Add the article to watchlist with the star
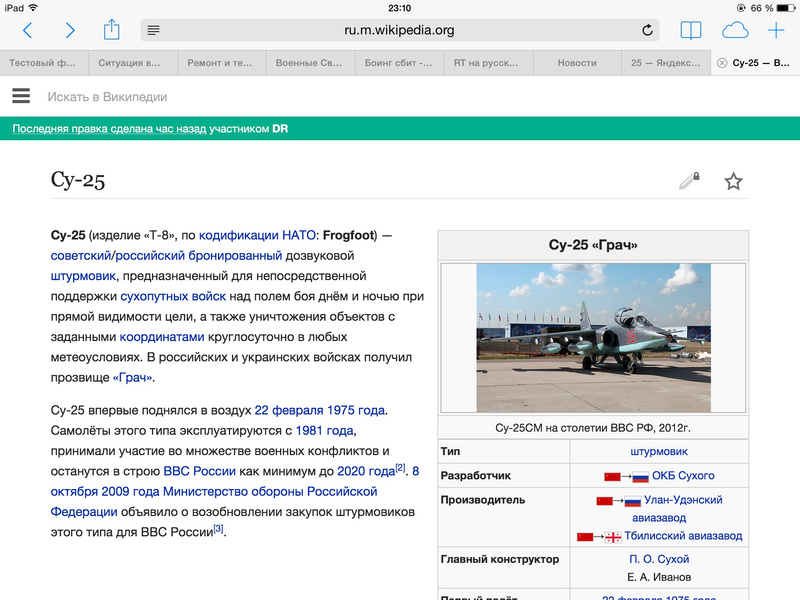Image resolution: width=800 pixels, height=600 pixels. coord(733,181)
